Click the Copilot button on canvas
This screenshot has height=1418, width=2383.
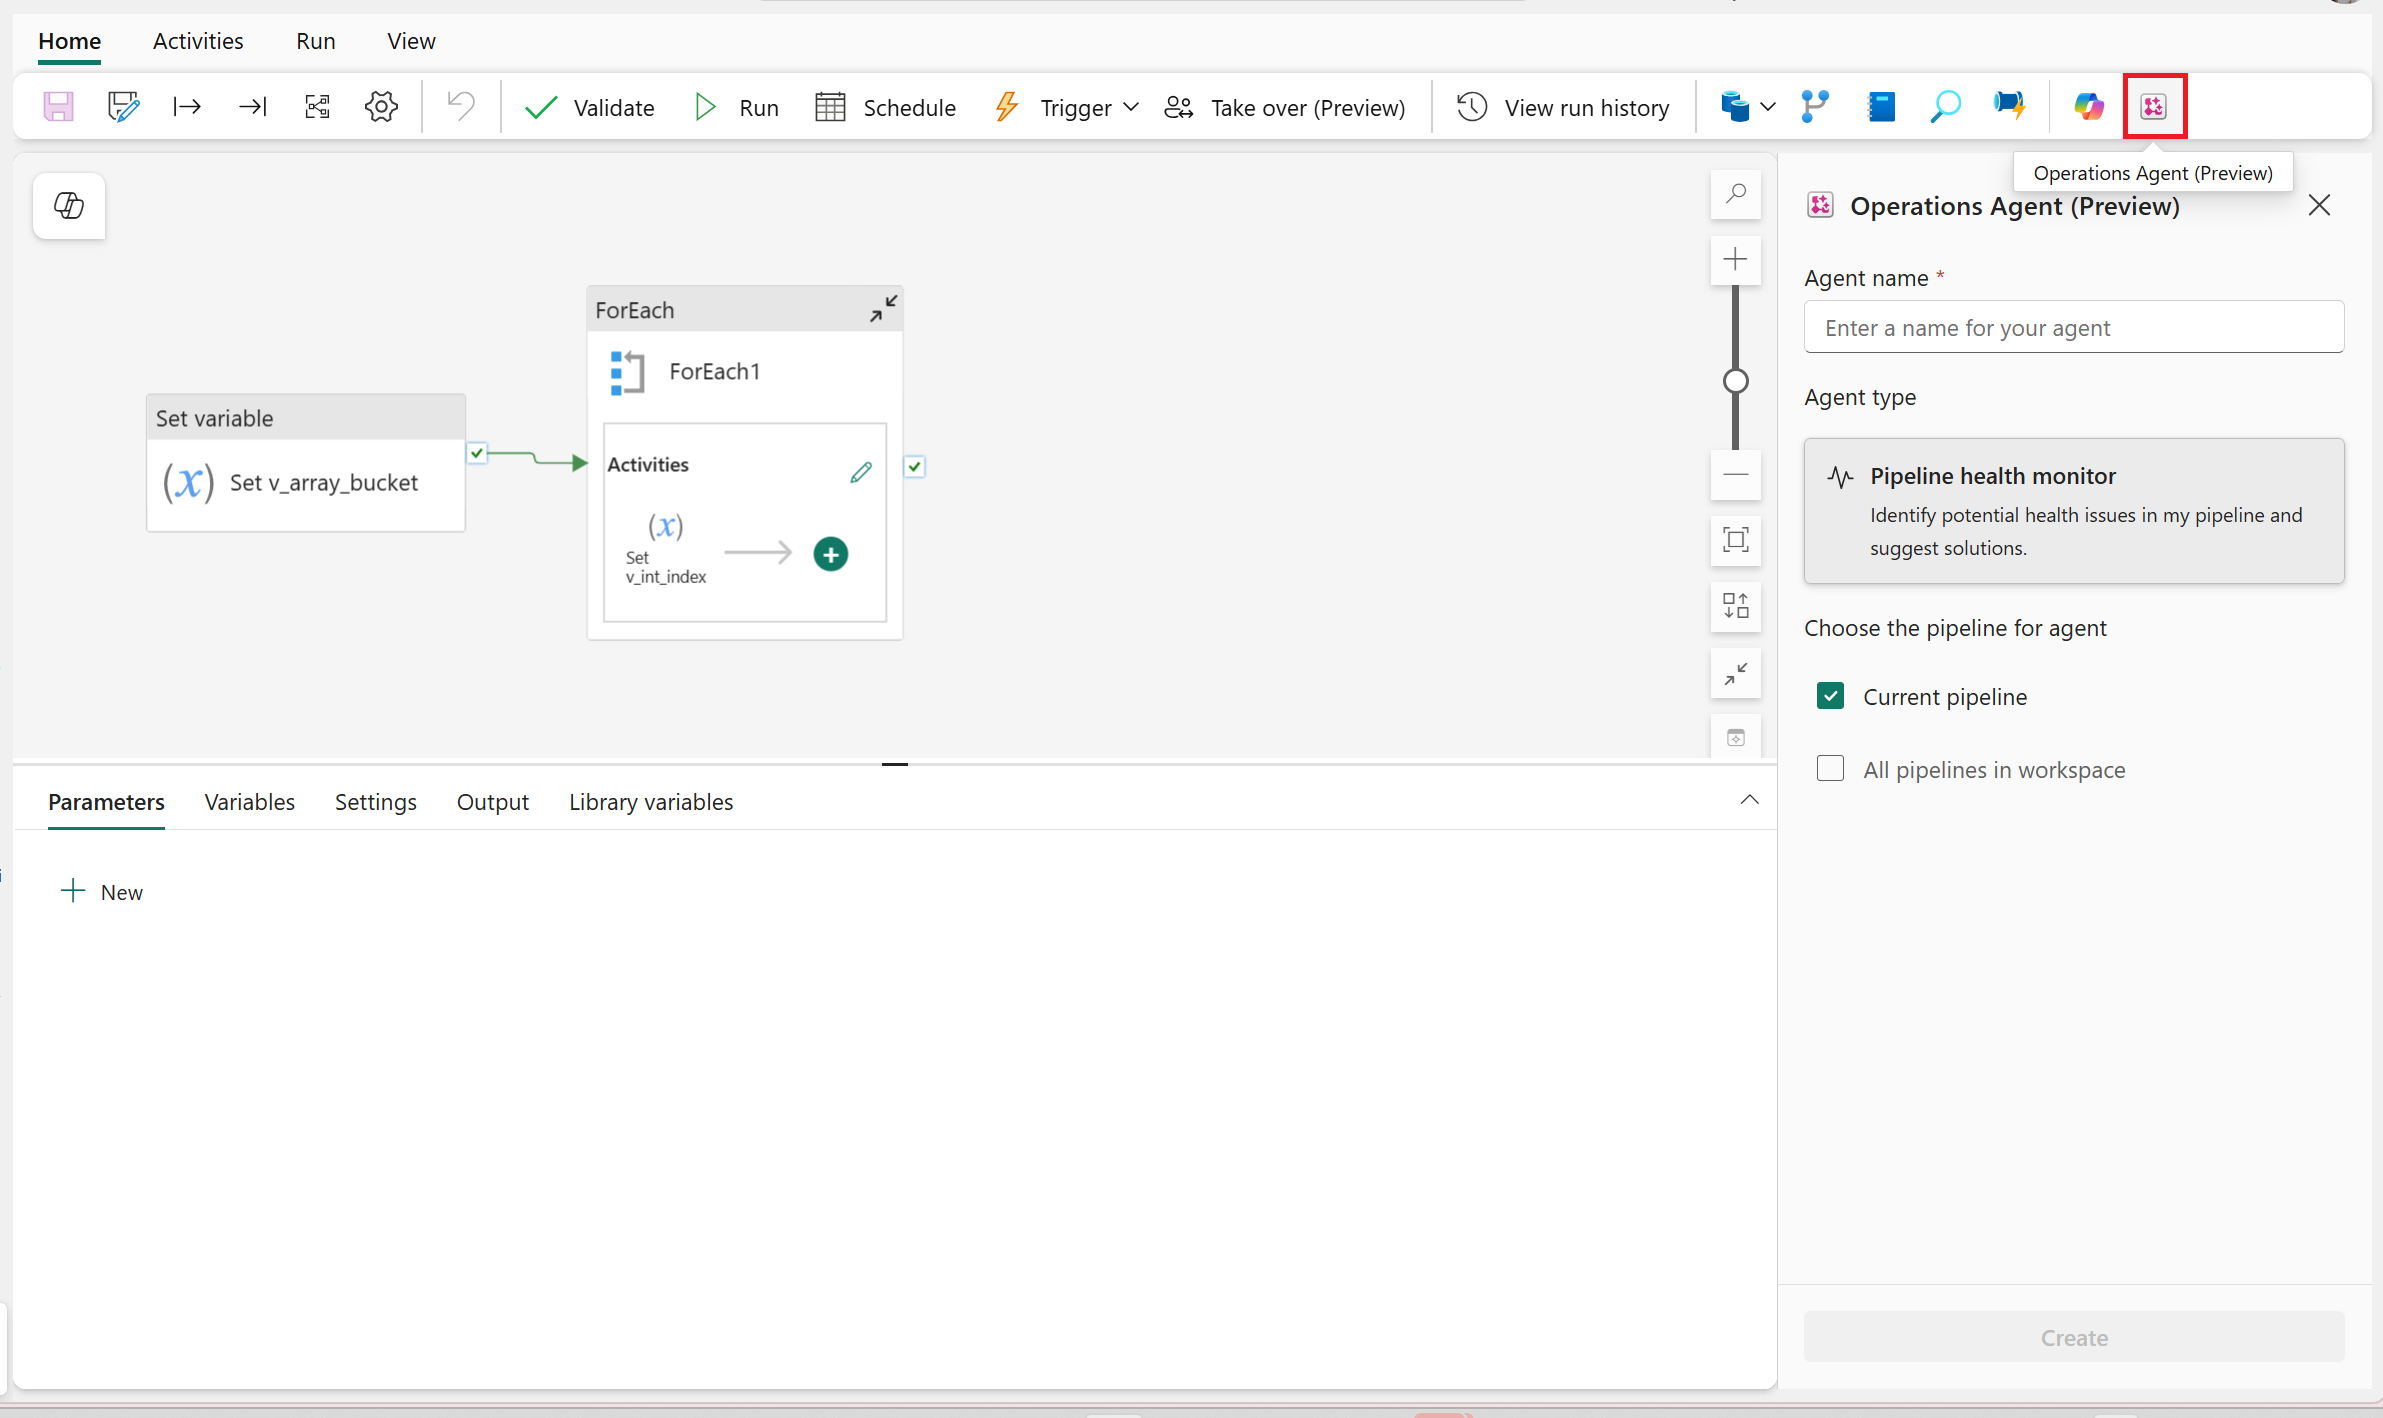[69, 206]
